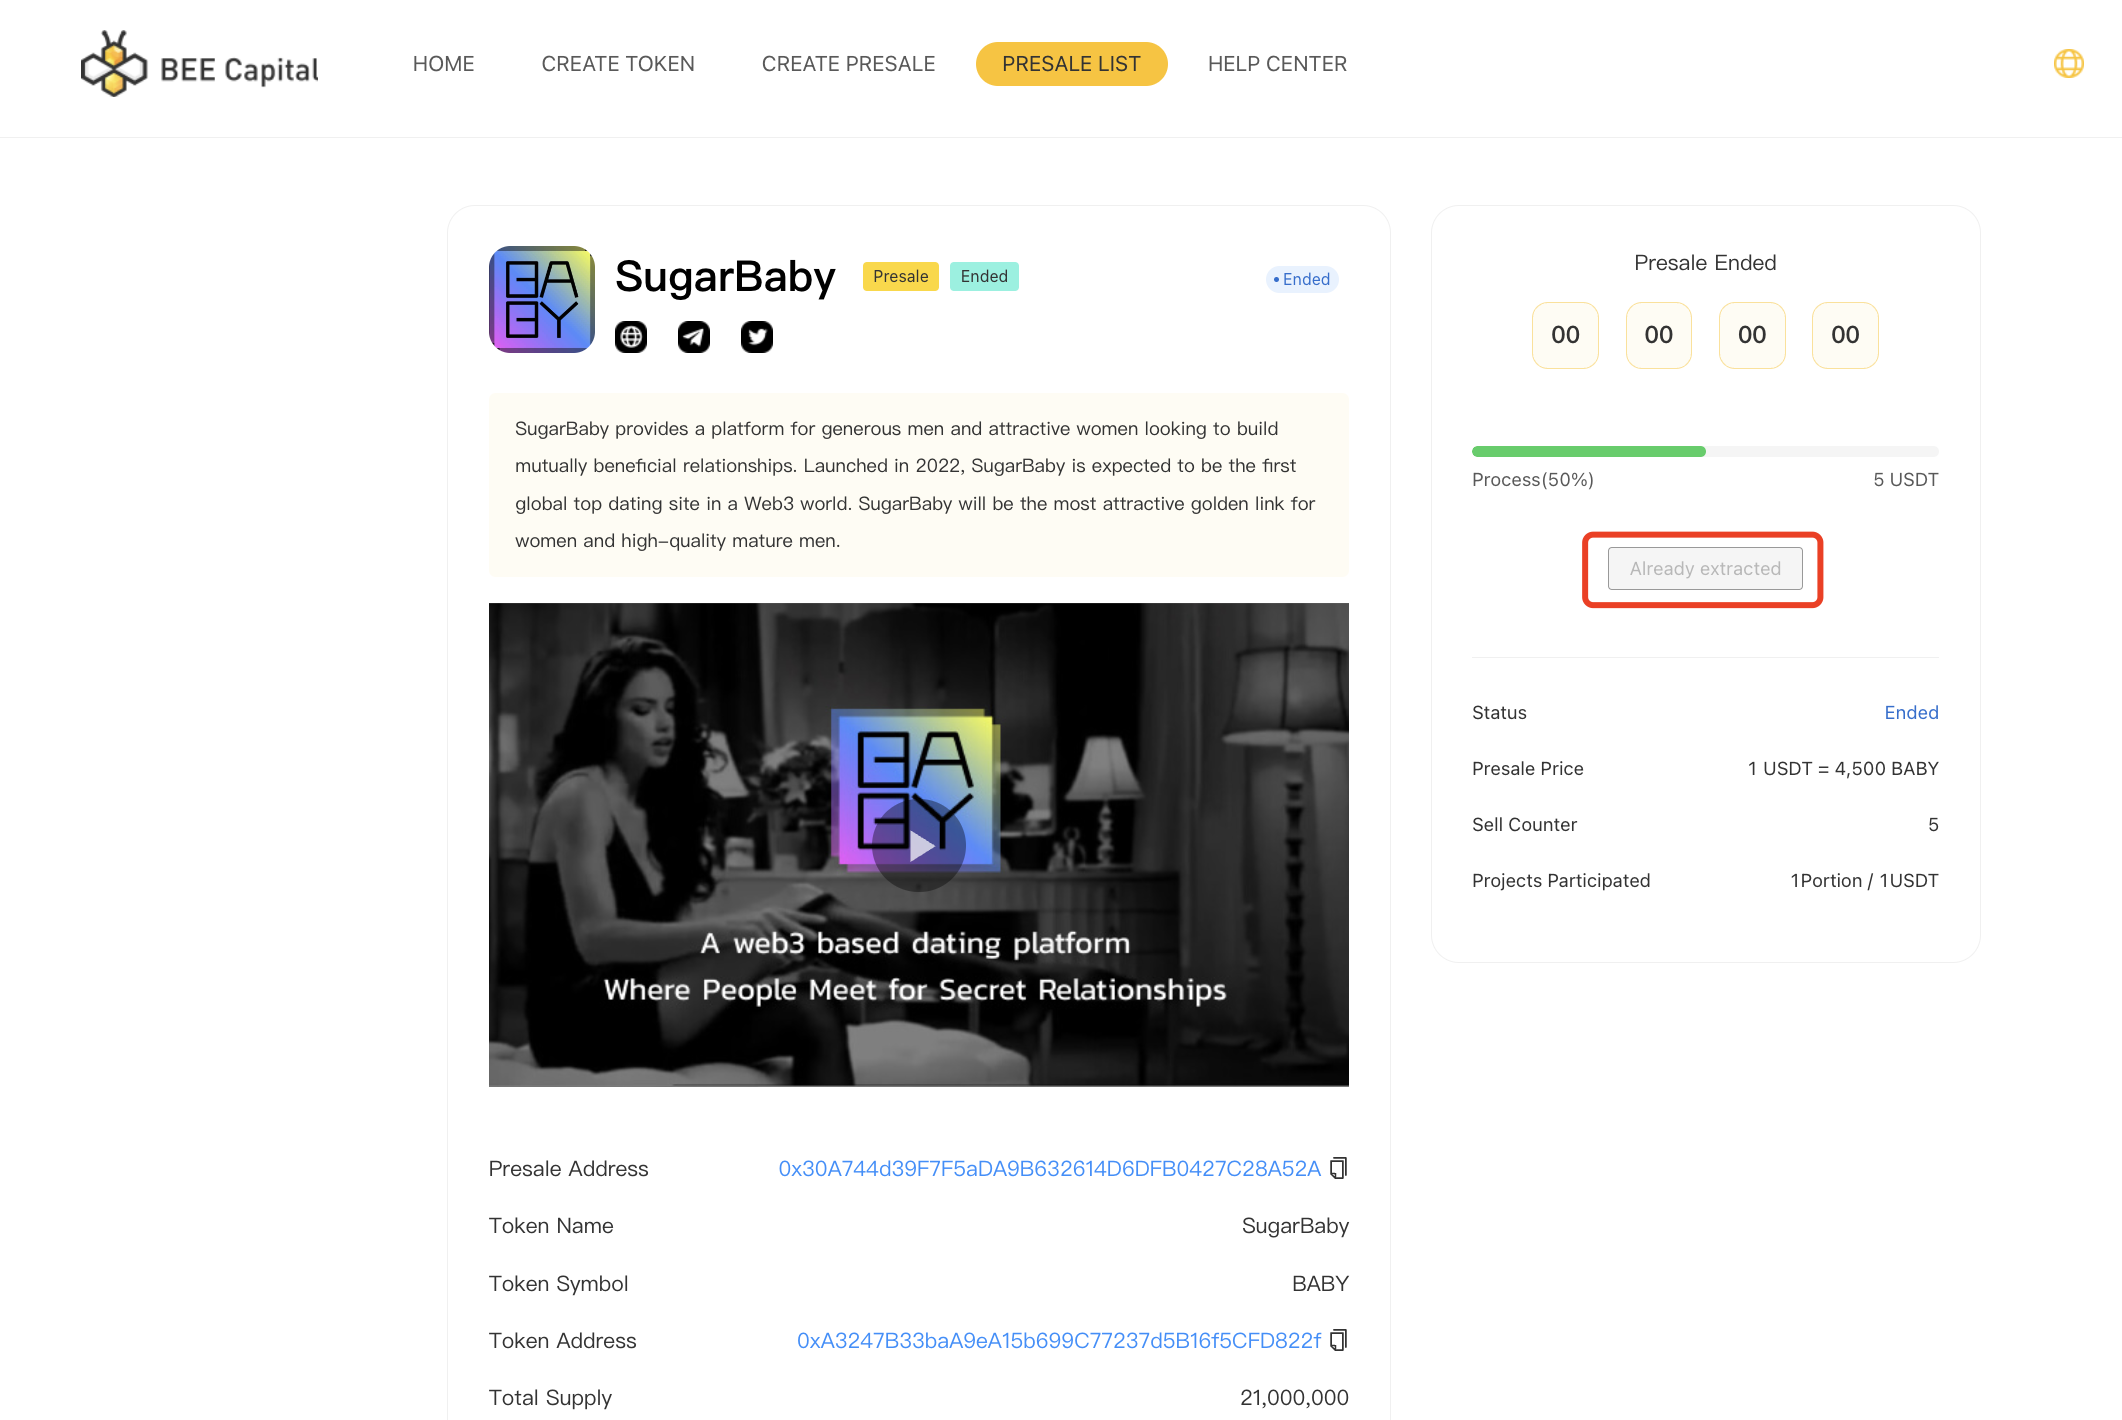Click the SugarBaby project logo
The image size is (2122, 1420).
point(542,300)
